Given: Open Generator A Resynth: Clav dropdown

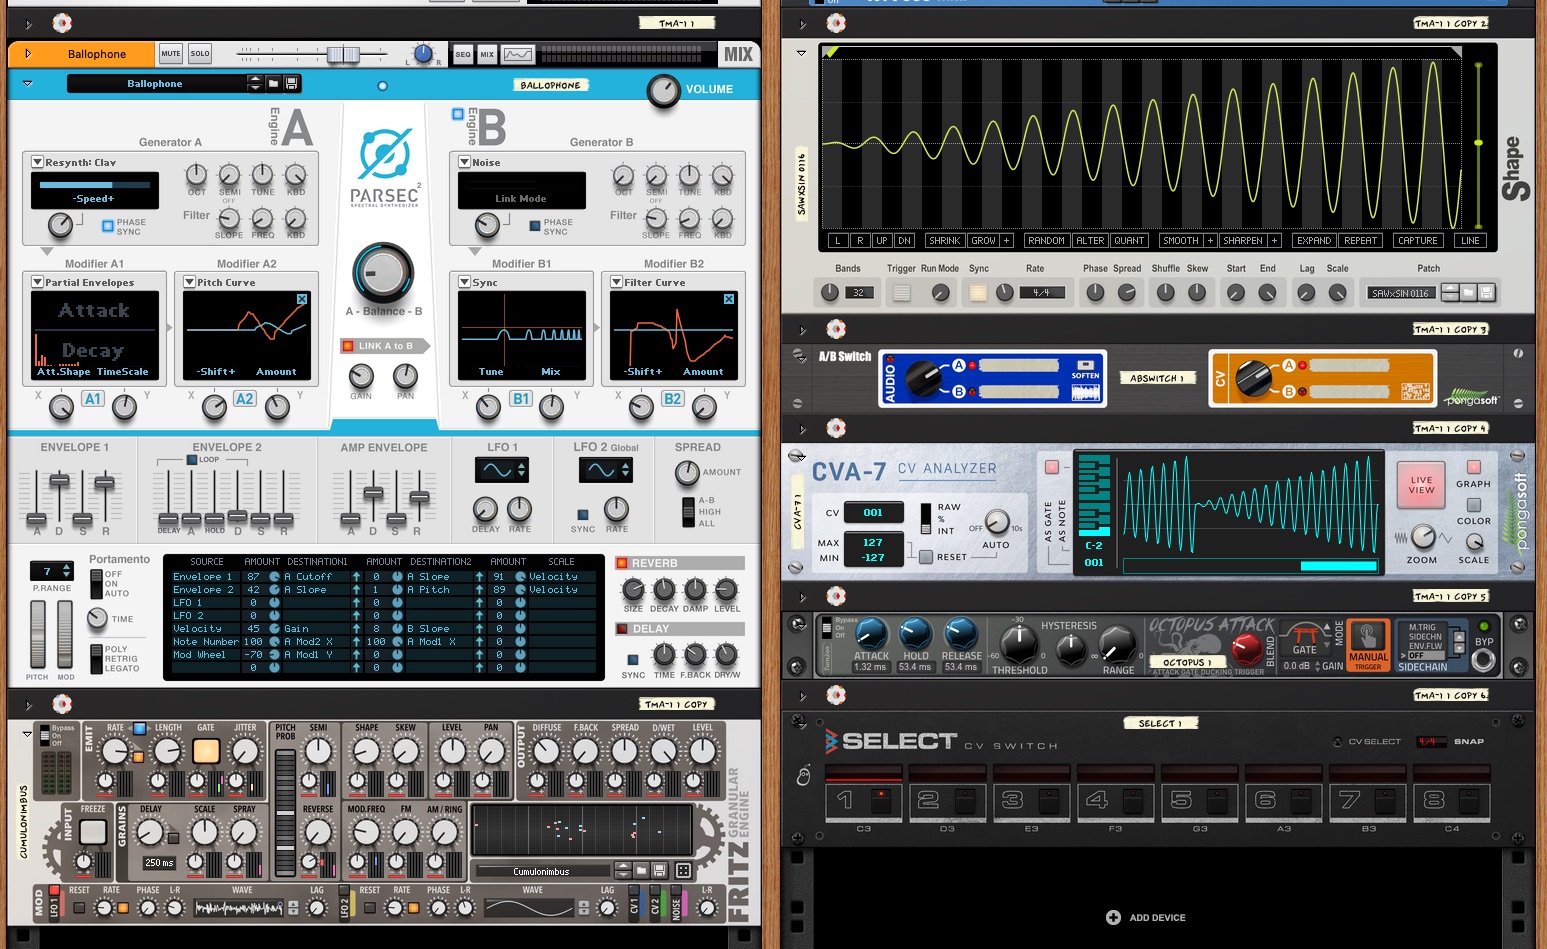Looking at the screenshot, I should (38, 162).
